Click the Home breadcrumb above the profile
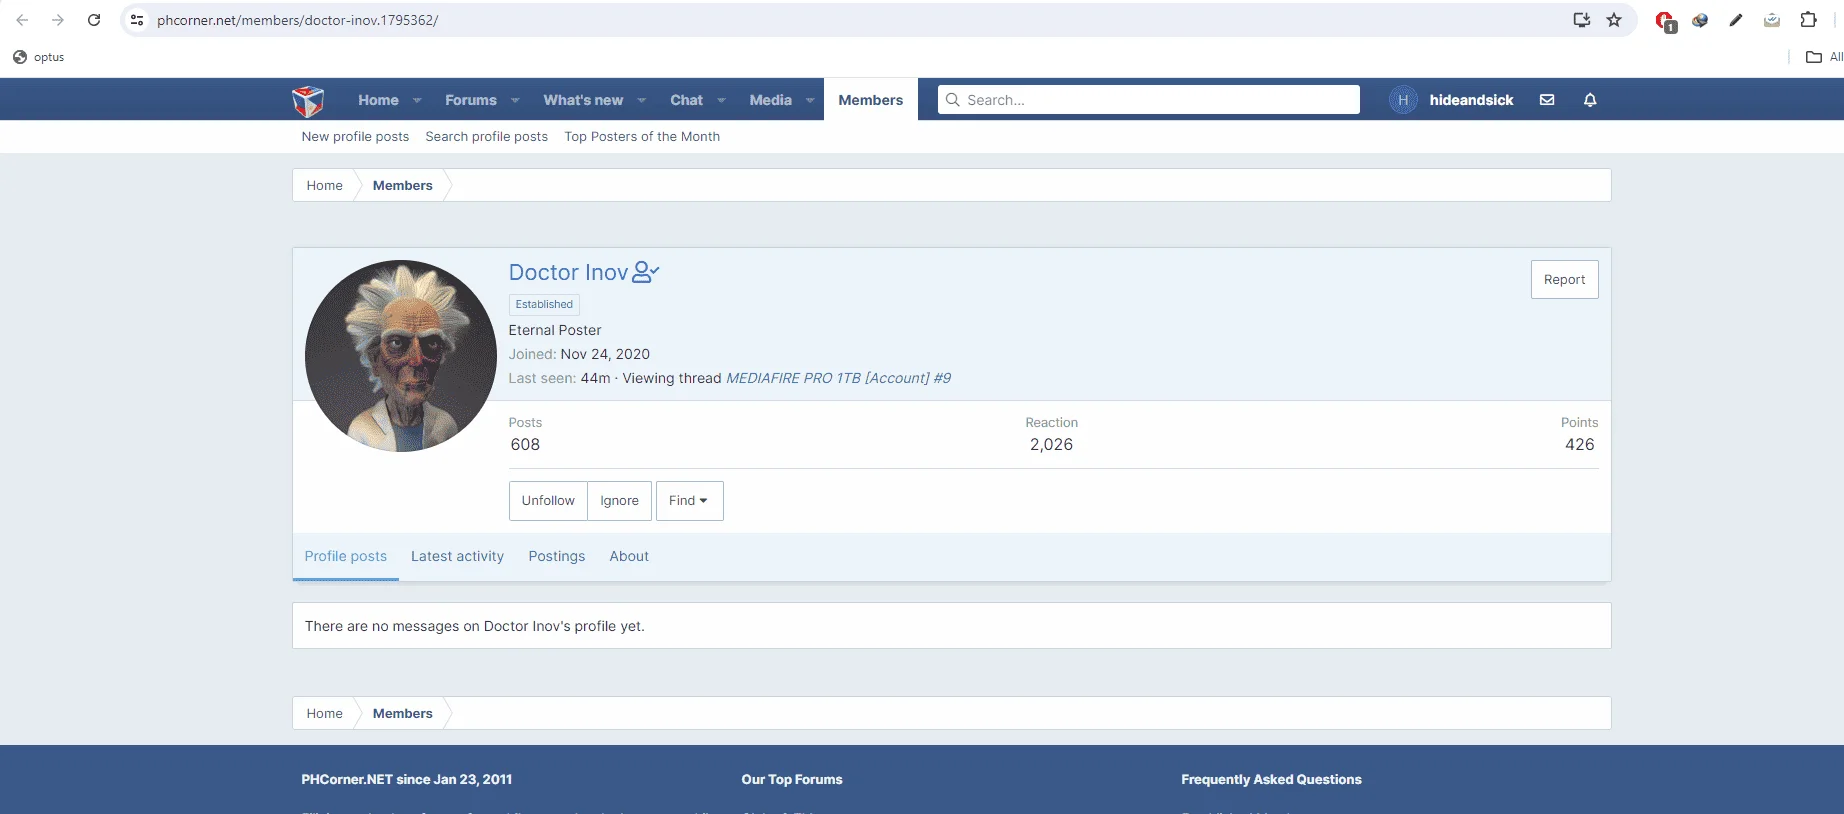This screenshot has height=814, width=1844. 324,186
